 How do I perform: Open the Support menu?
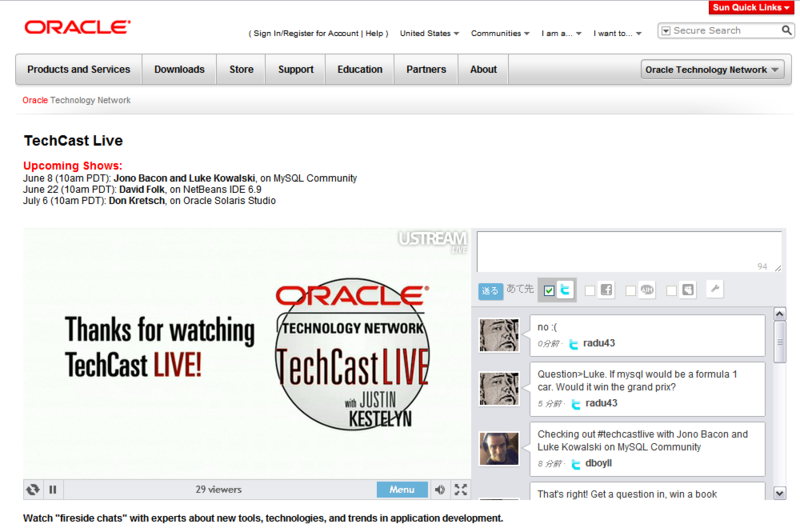[x=295, y=69]
